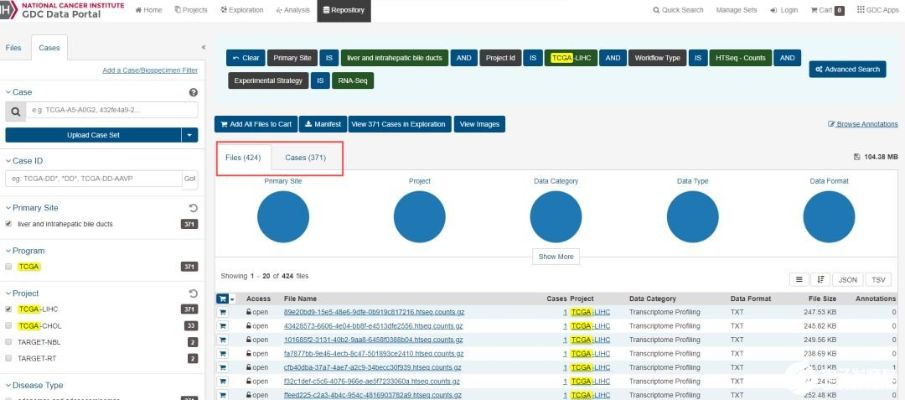Click the Cart icon in top navigation
Image resolution: width=905 pixels, height=400 pixels.
point(825,10)
